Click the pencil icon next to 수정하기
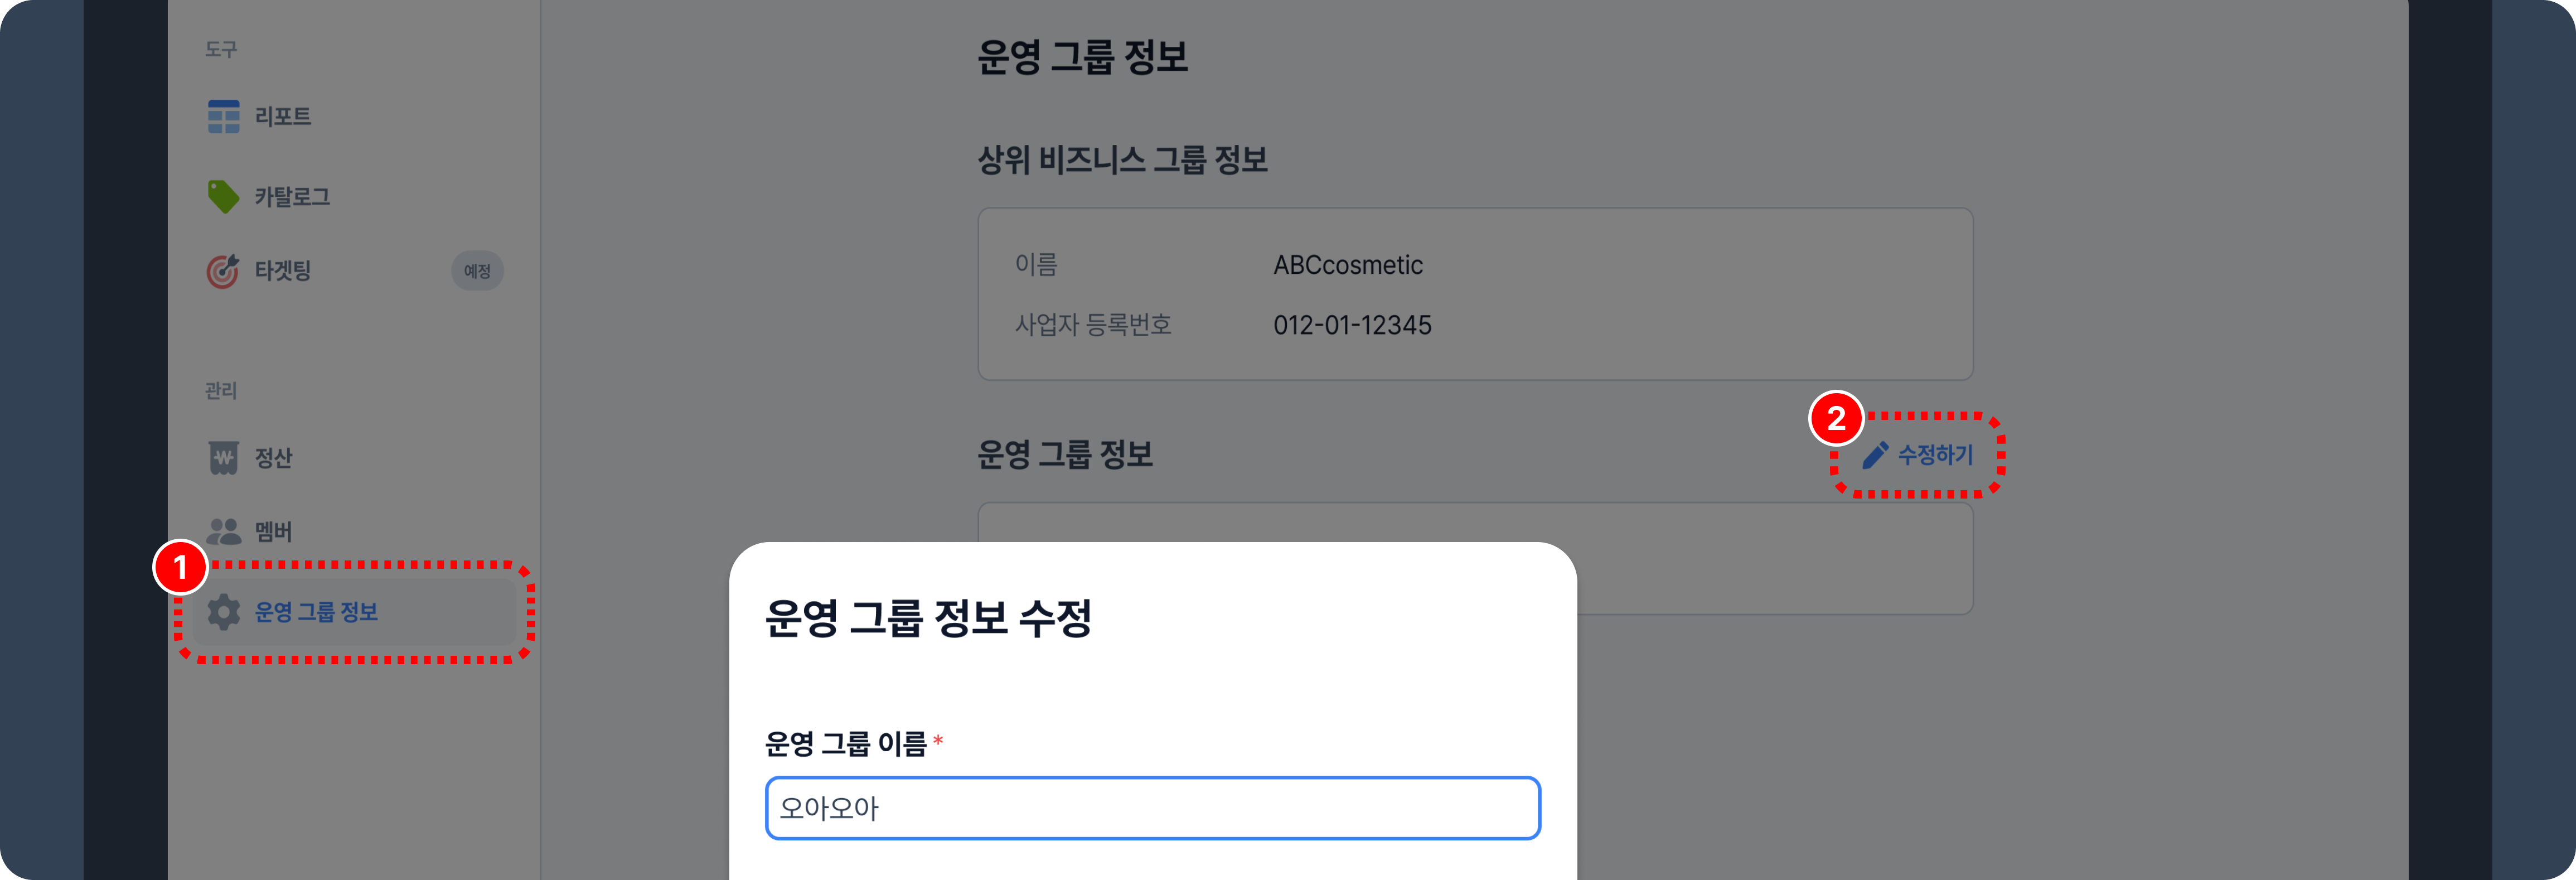 (1875, 456)
